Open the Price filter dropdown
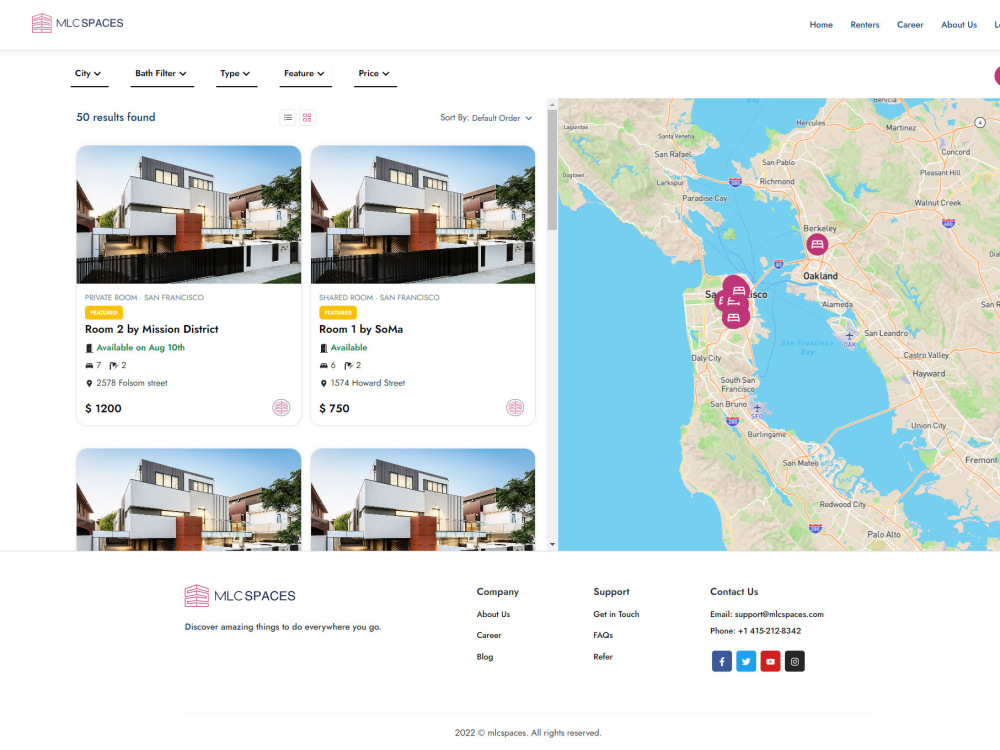Image resolution: width=1000 pixels, height=750 pixels. (x=374, y=73)
